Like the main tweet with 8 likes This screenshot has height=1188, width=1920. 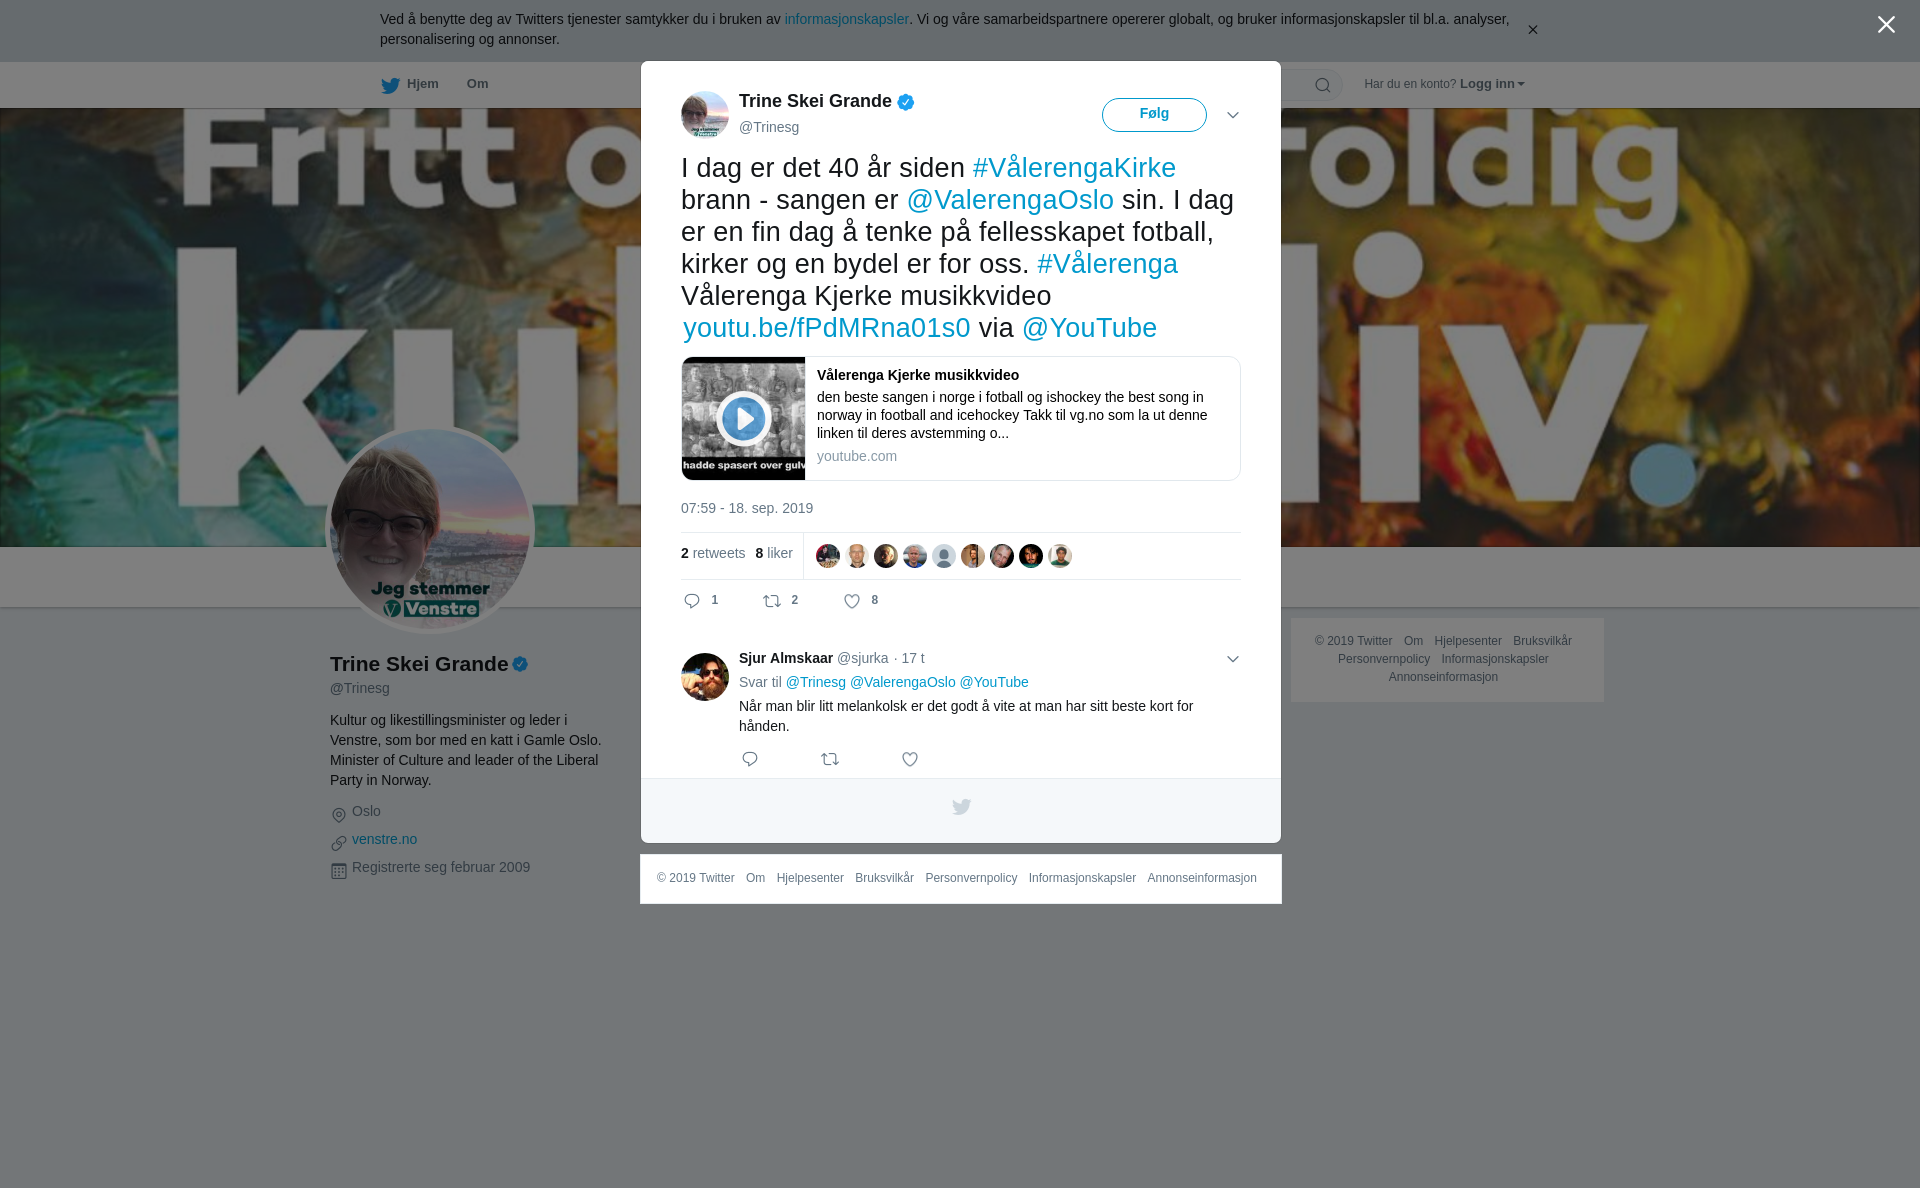pos(852,601)
